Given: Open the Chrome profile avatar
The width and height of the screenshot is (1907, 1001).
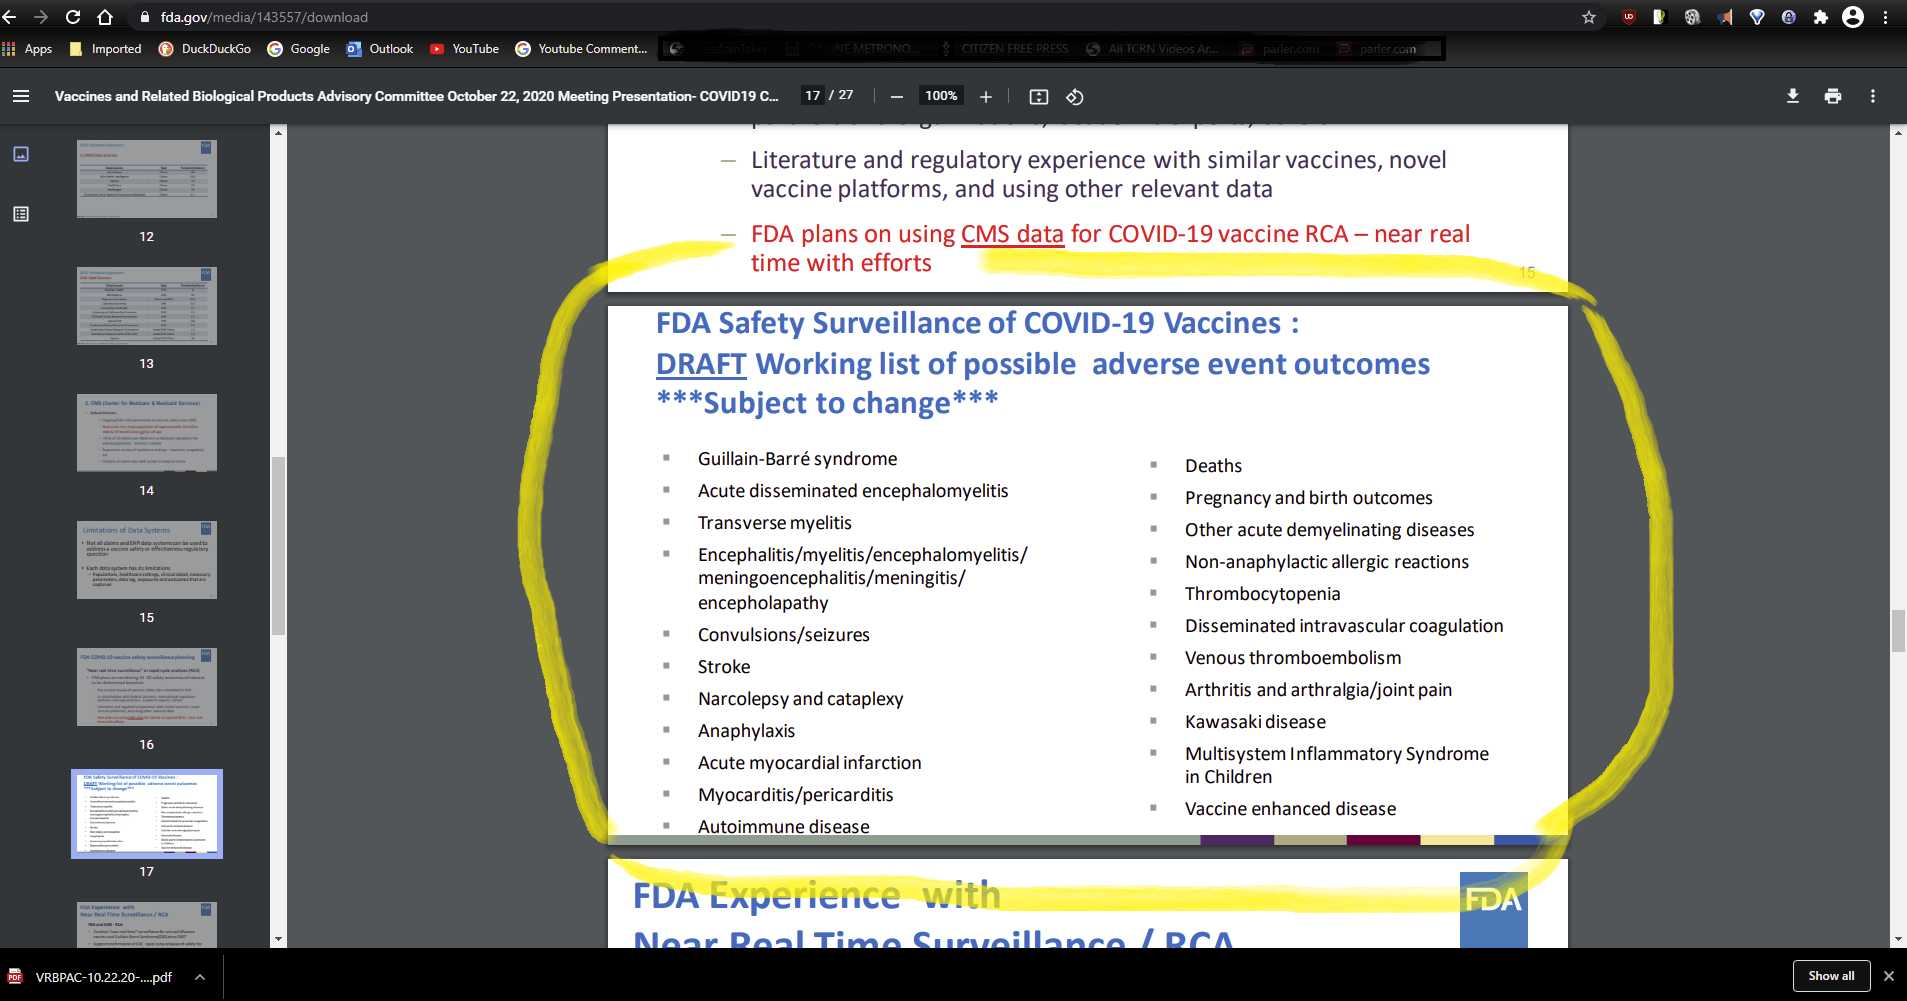Looking at the screenshot, I should coord(1853,17).
